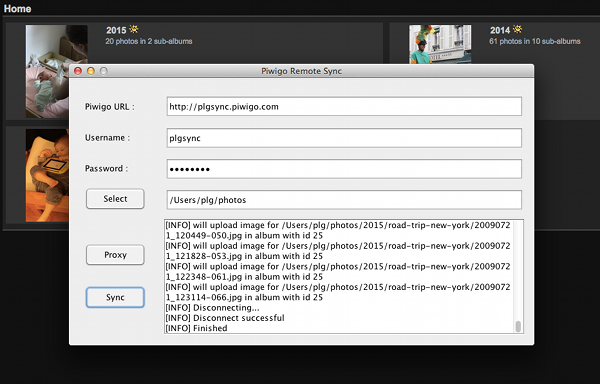Image resolution: width=600 pixels, height=384 pixels.
Task: Click the recent-photos star icon beside 2014
Action: pyautogui.click(x=517, y=29)
